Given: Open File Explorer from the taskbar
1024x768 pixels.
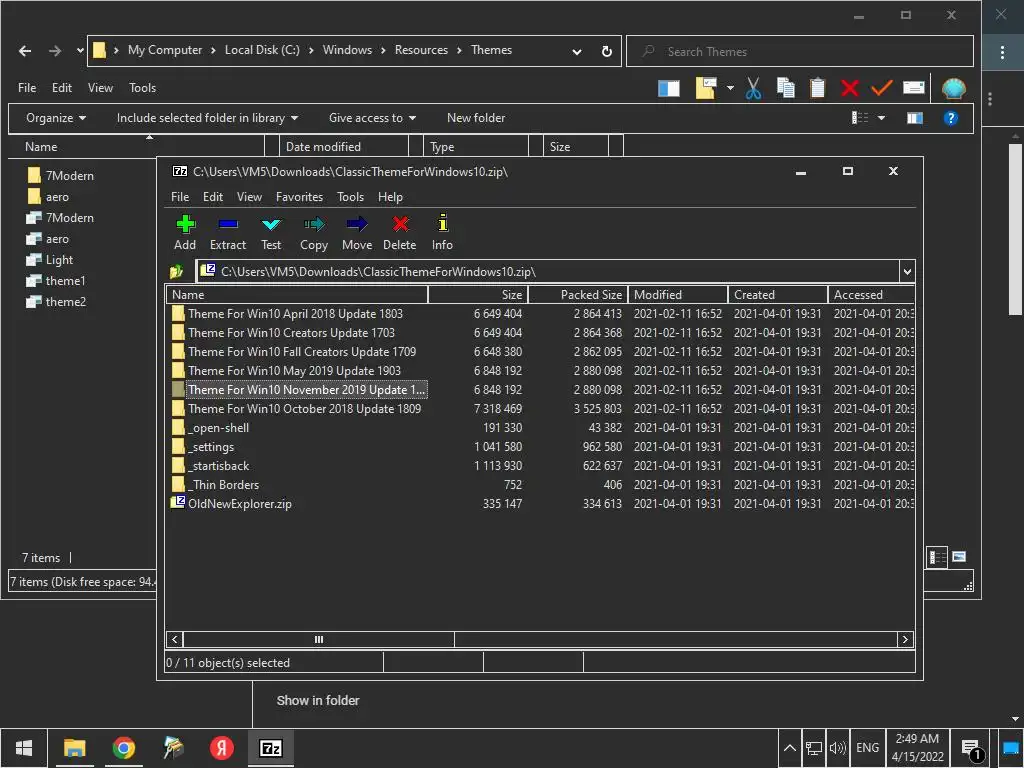Looking at the screenshot, I should pyautogui.click(x=74, y=748).
